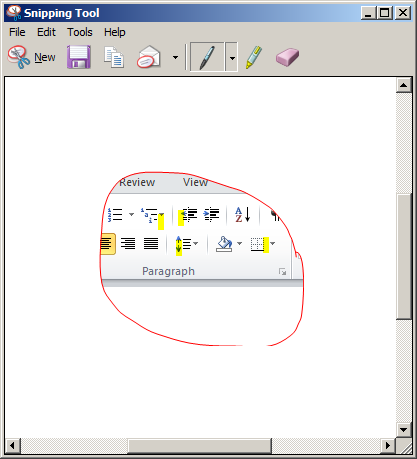The height and width of the screenshot is (459, 417).
Task: Select the Pen tool
Action: click(x=207, y=57)
